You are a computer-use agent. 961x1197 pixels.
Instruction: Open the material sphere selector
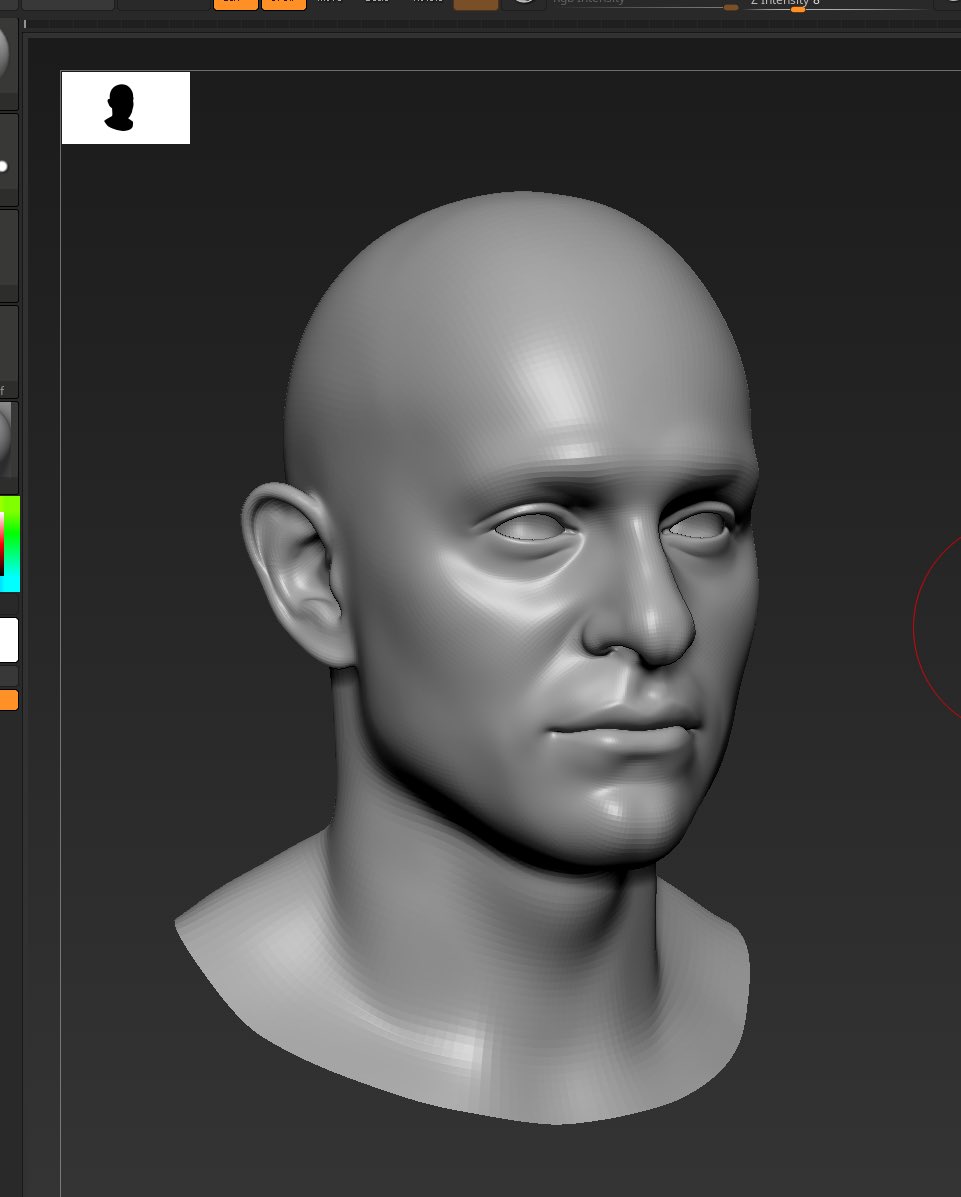pyautogui.click(x=8, y=446)
